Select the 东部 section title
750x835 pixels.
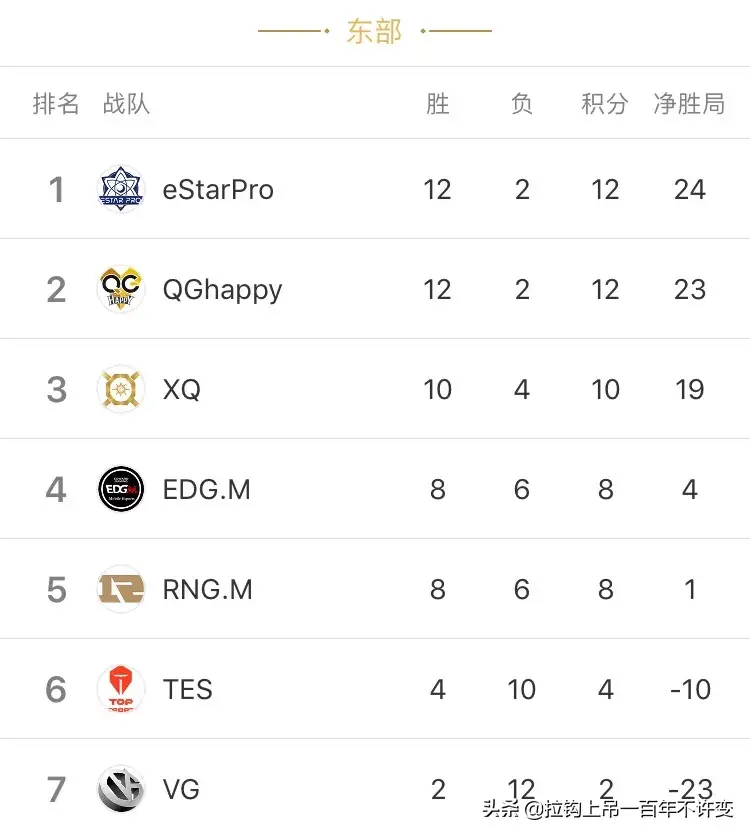click(374, 31)
